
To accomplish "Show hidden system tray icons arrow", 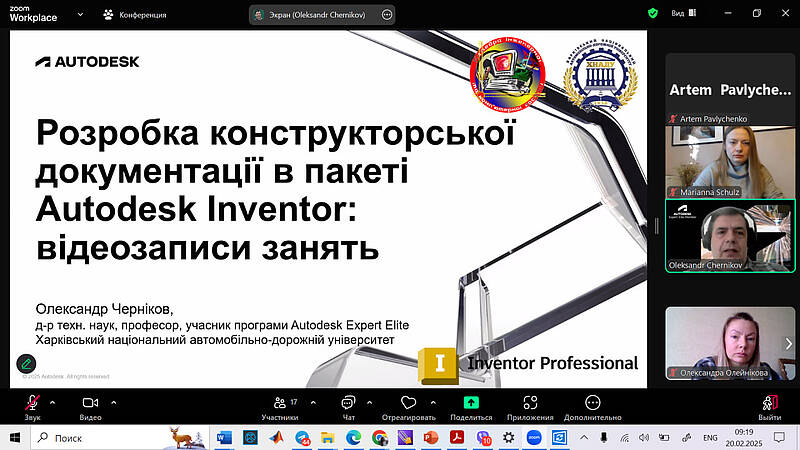I will pyautogui.click(x=584, y=438).
